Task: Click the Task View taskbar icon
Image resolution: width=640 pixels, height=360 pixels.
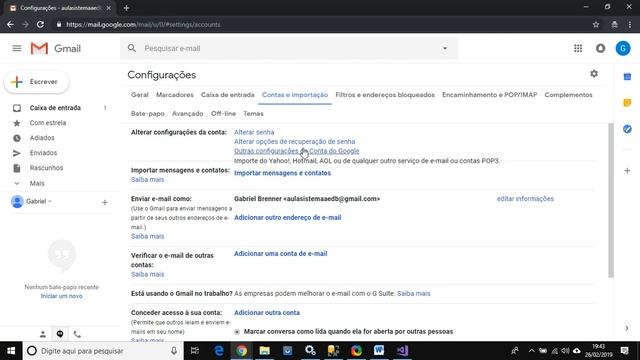Action: coord(195,351)
